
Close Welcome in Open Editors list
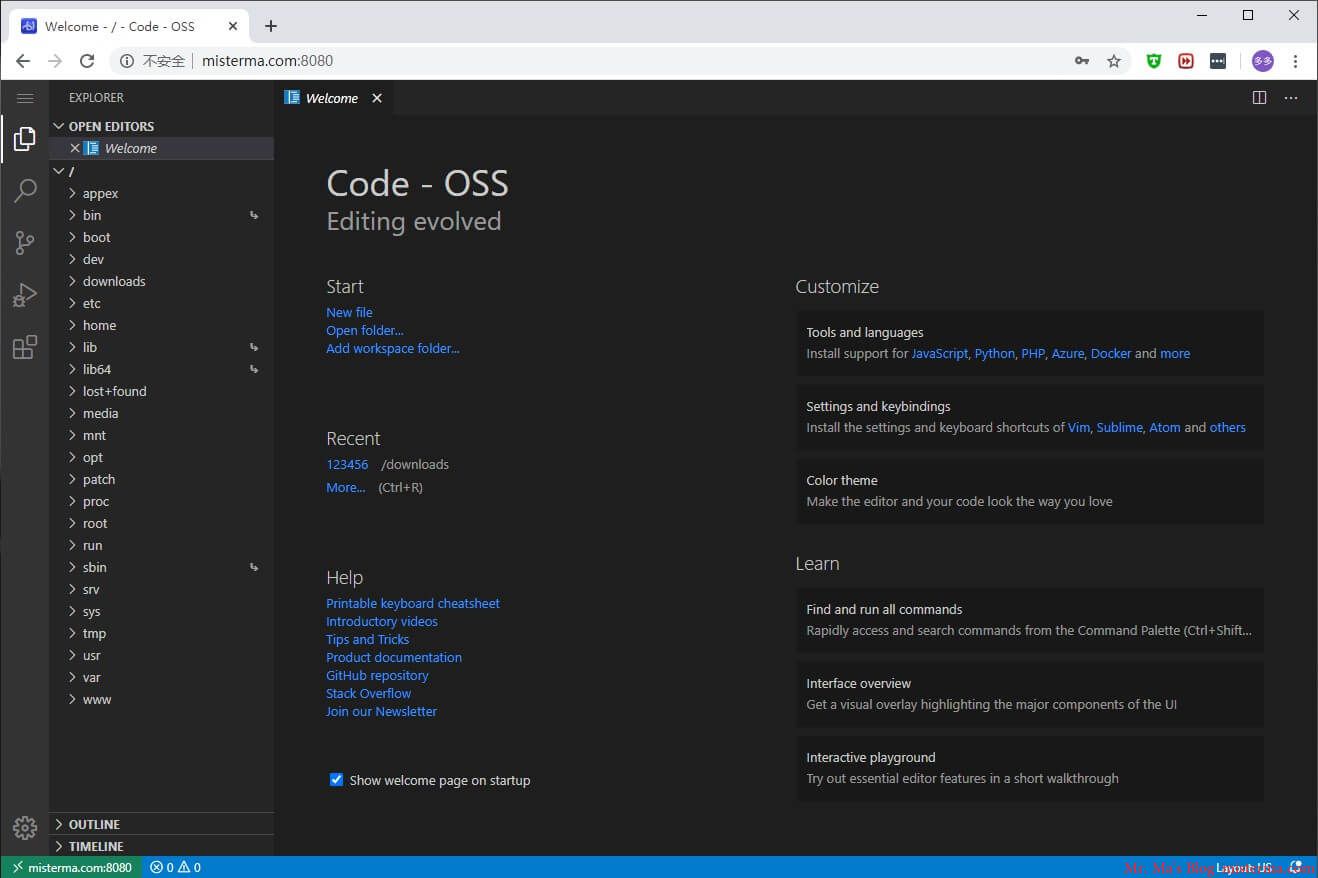[x=75, y=148]
